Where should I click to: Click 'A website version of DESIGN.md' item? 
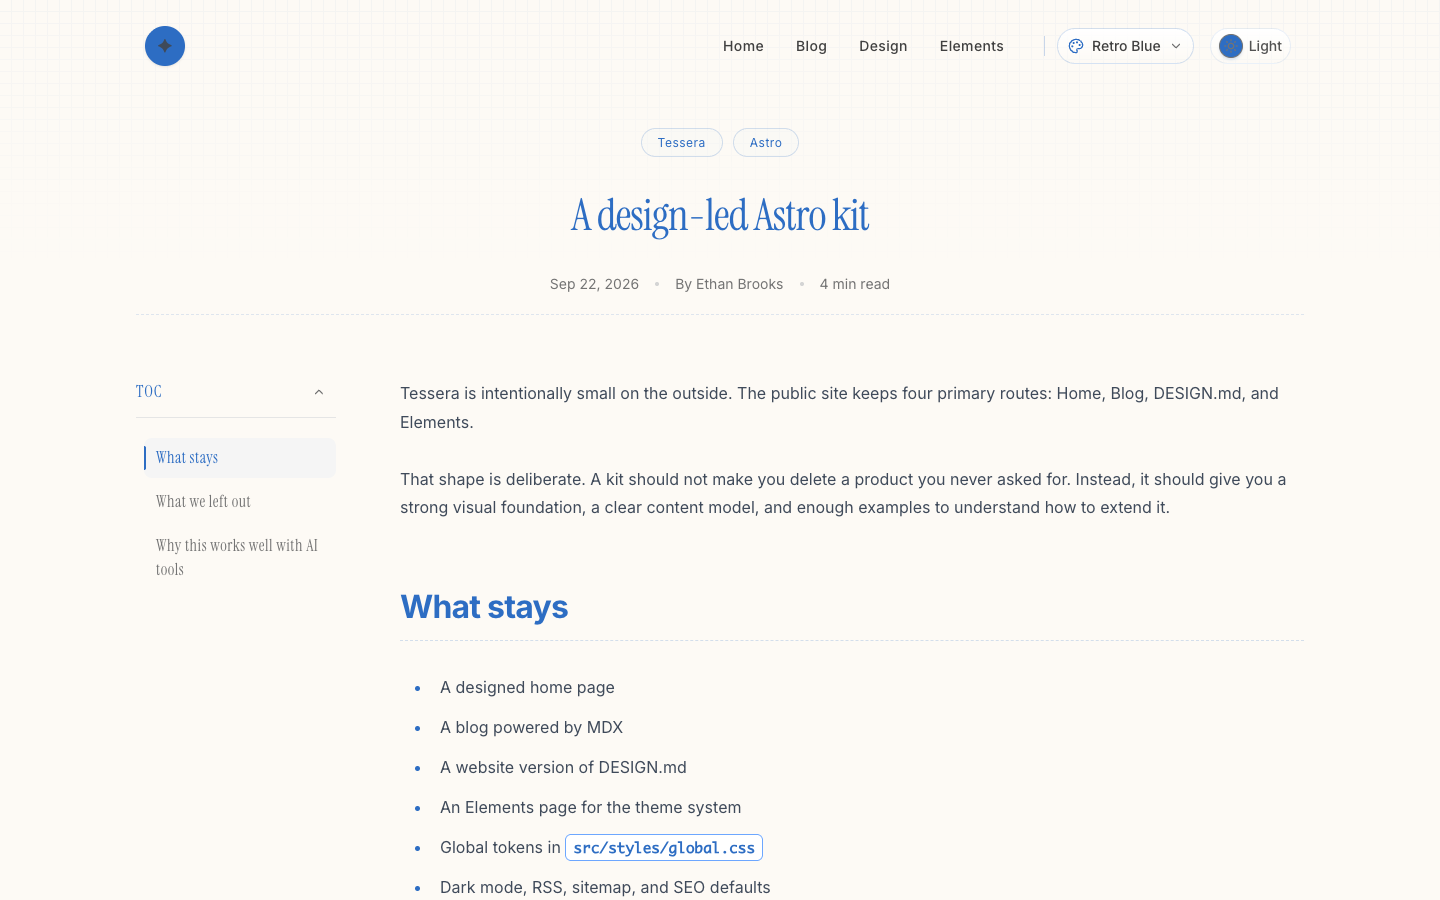pos(563,768)
